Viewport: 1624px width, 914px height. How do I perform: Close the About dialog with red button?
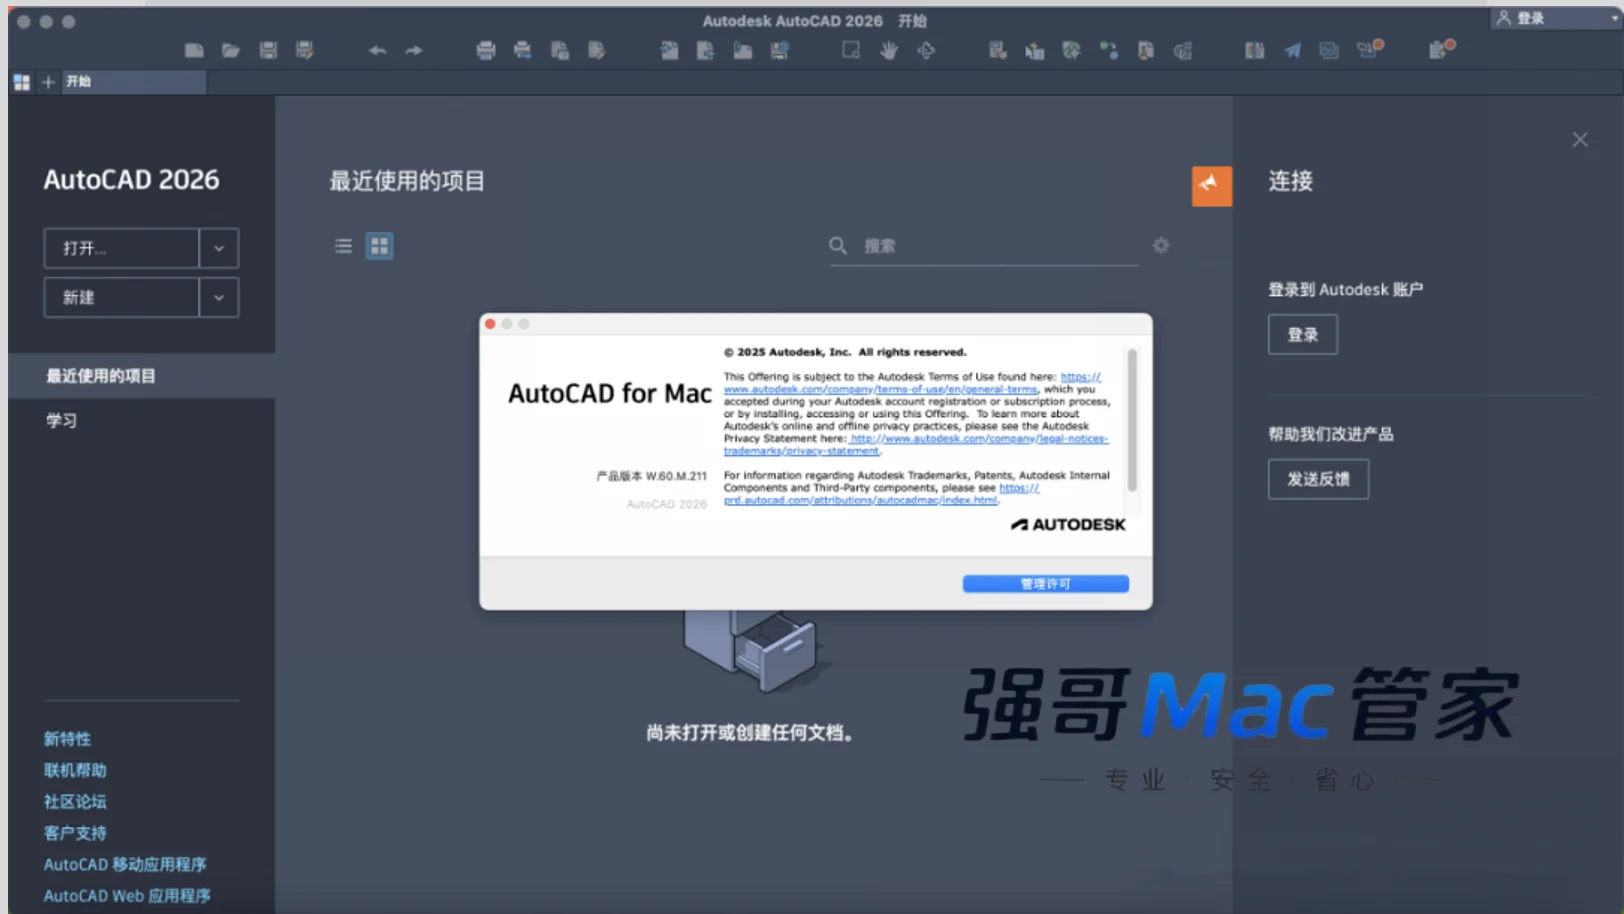[x=490, y=324]
